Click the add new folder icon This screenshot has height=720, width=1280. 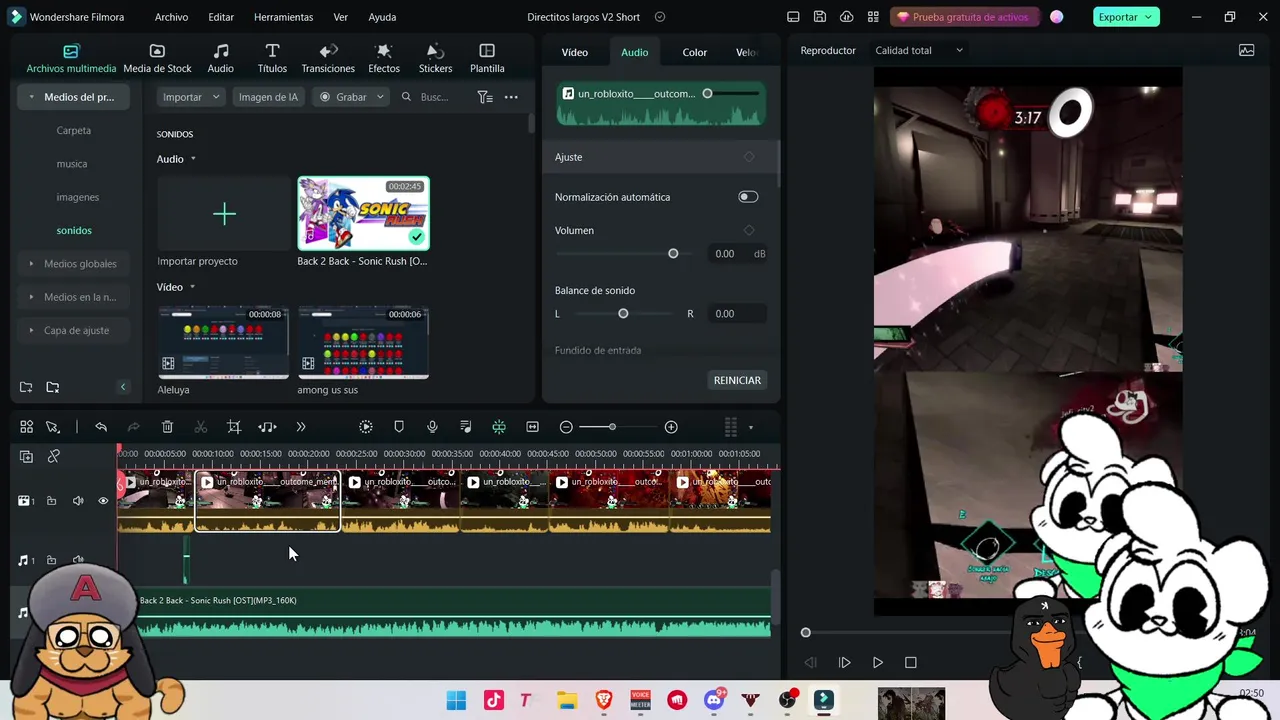pyautogui.click(x=26, y=387)
